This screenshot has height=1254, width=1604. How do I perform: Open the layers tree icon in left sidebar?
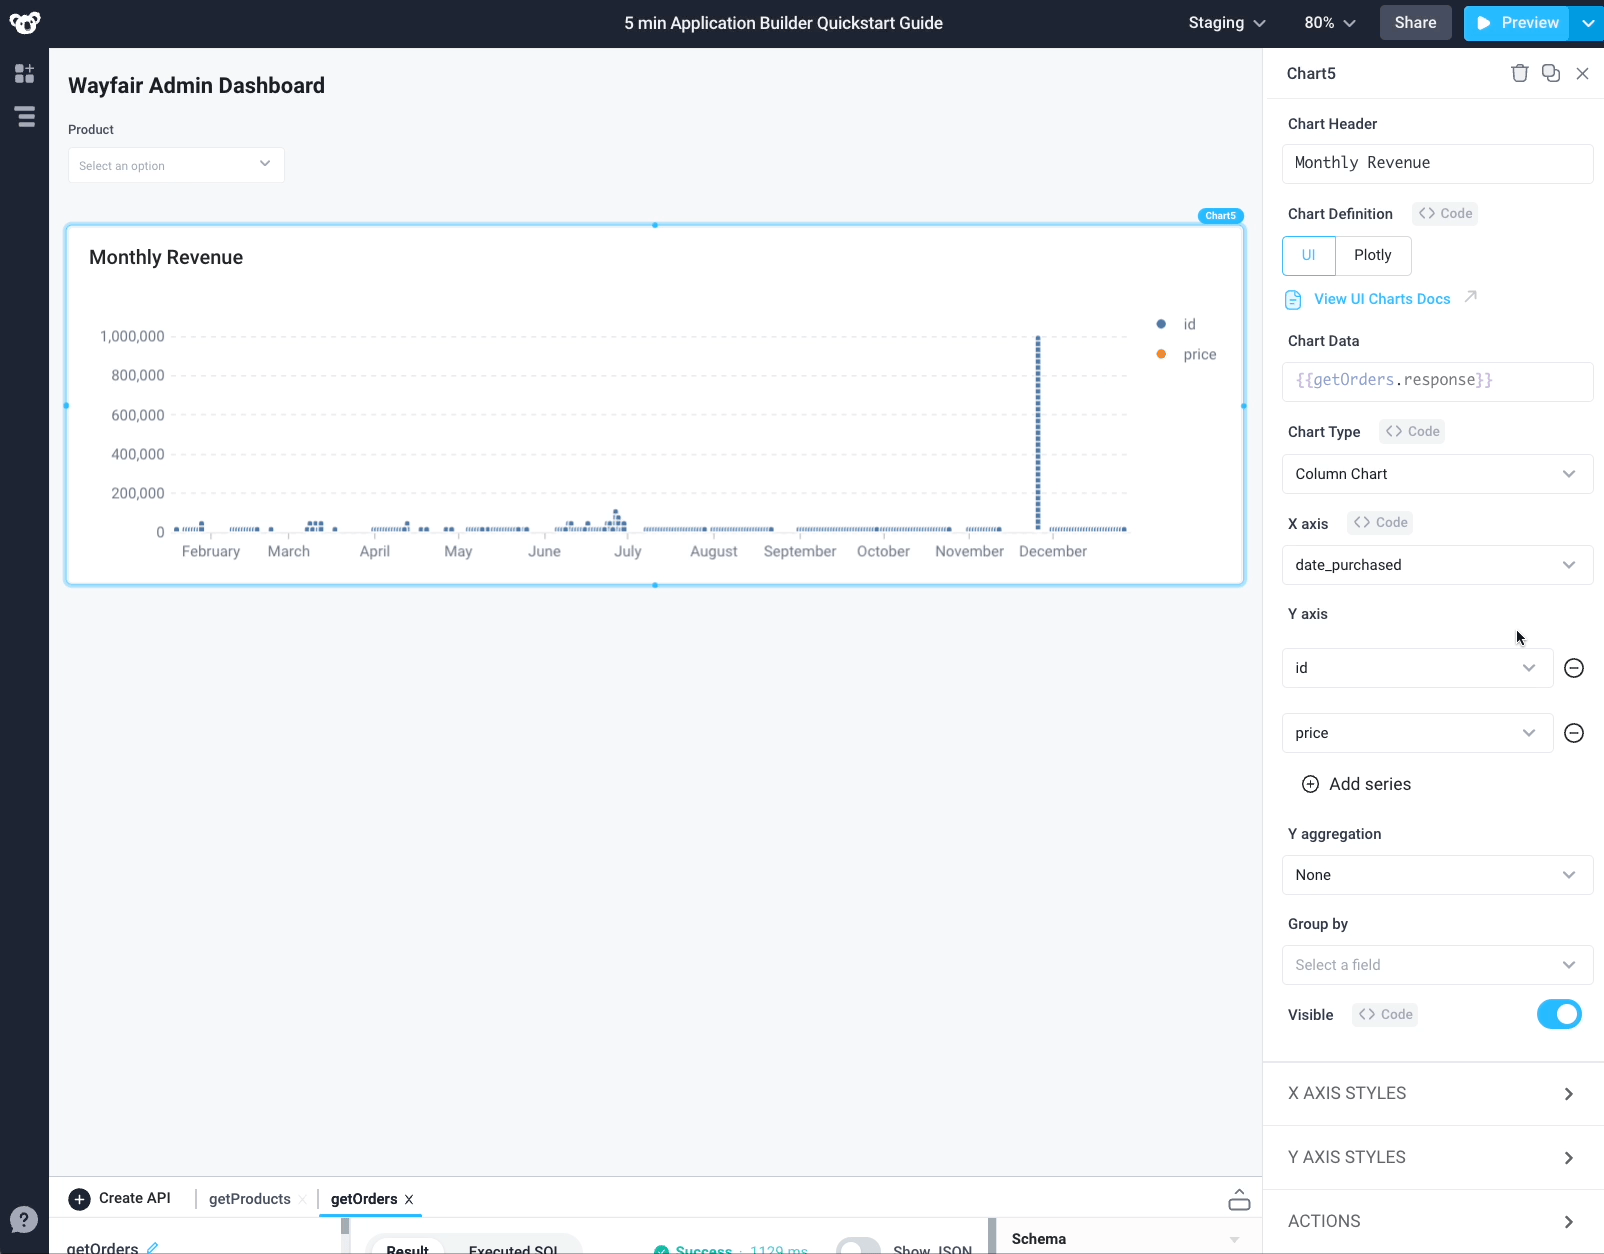coord(25,117)
